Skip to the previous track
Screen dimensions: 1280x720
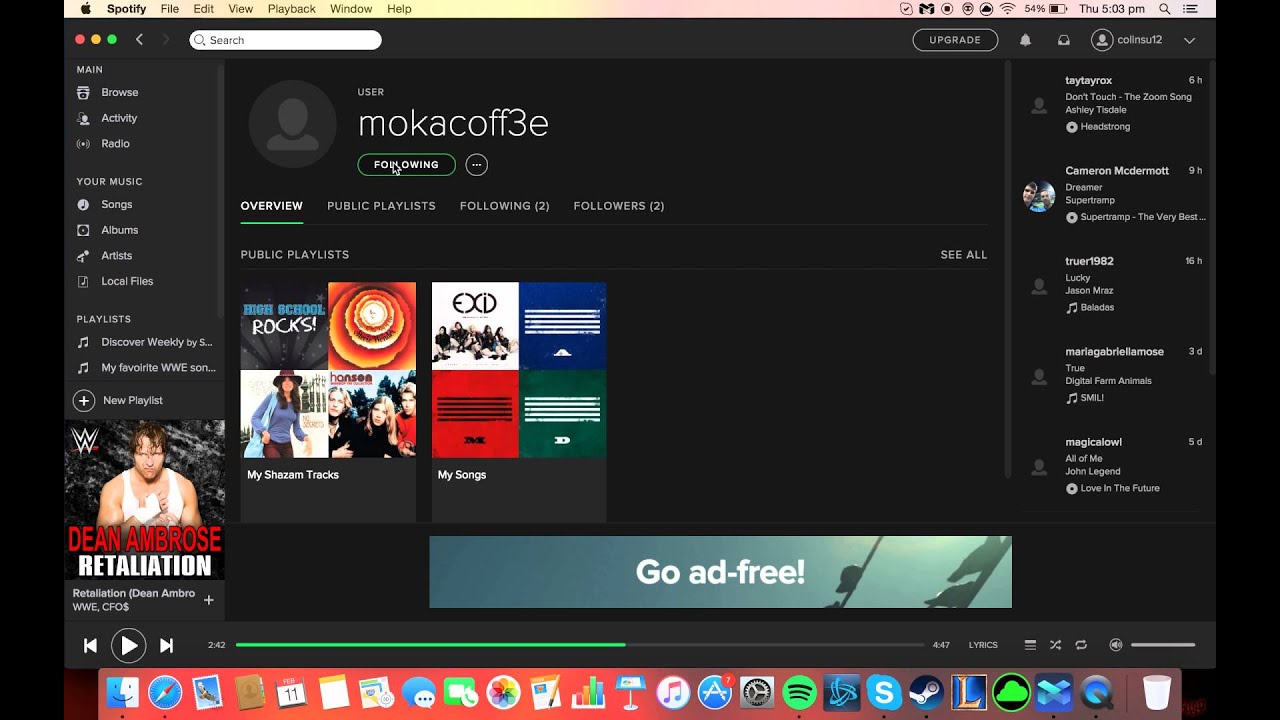90,646
